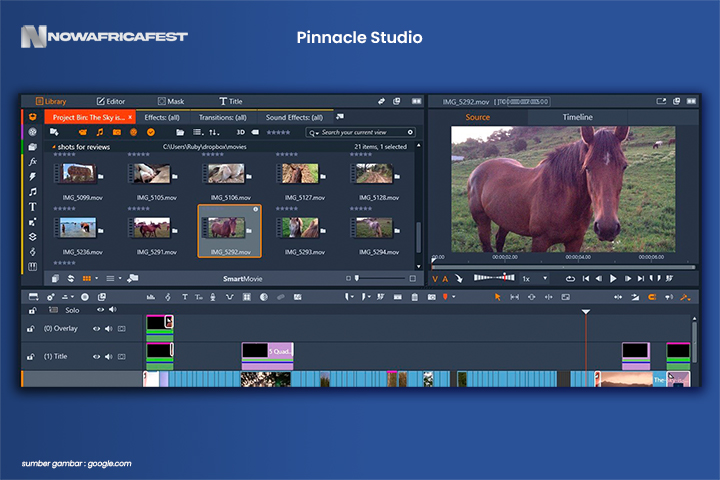The height and width of the screenshot is (480, 720).
Task: Open the ScoreFitter clef sidebar icon
Action: (x=33, y=252)
